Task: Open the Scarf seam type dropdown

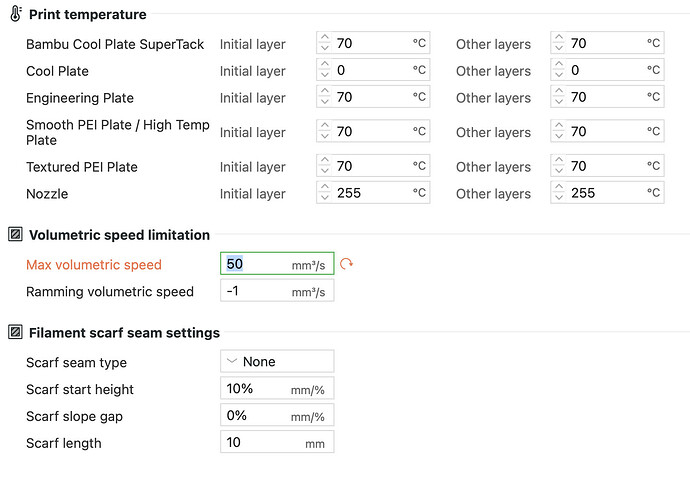Action: click(x=277, y=361)
